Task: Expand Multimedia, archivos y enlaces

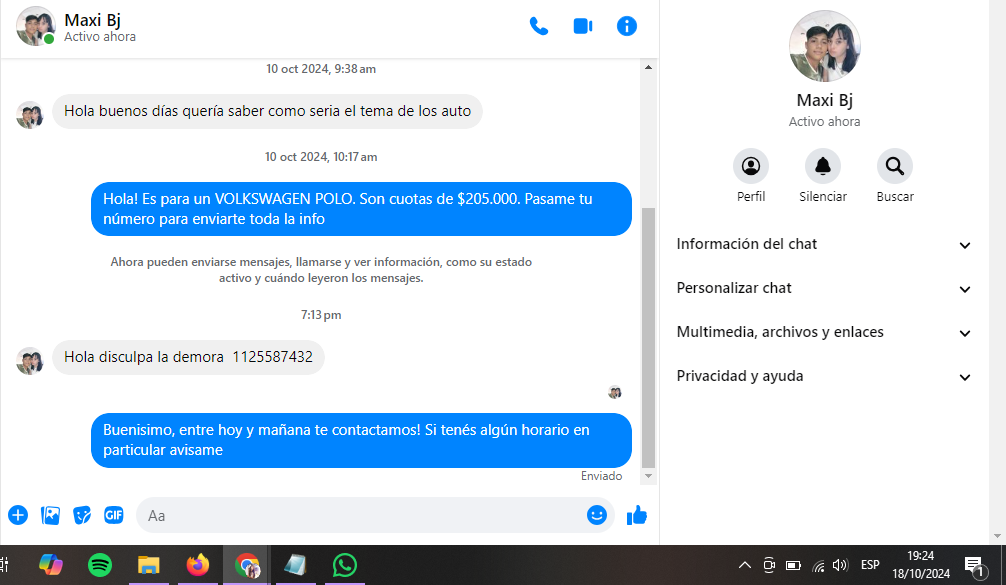Action: pyautogui.click(x=824, y=333)
